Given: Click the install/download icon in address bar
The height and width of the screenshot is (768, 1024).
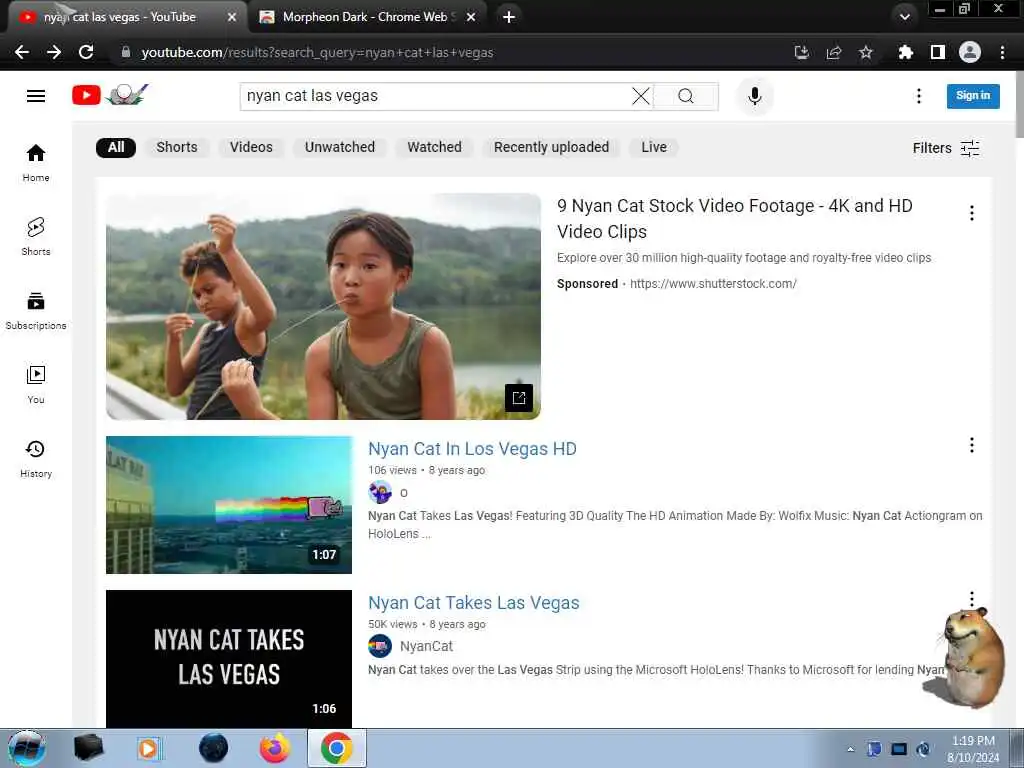Looking at the screenshot, I should 802,52.
